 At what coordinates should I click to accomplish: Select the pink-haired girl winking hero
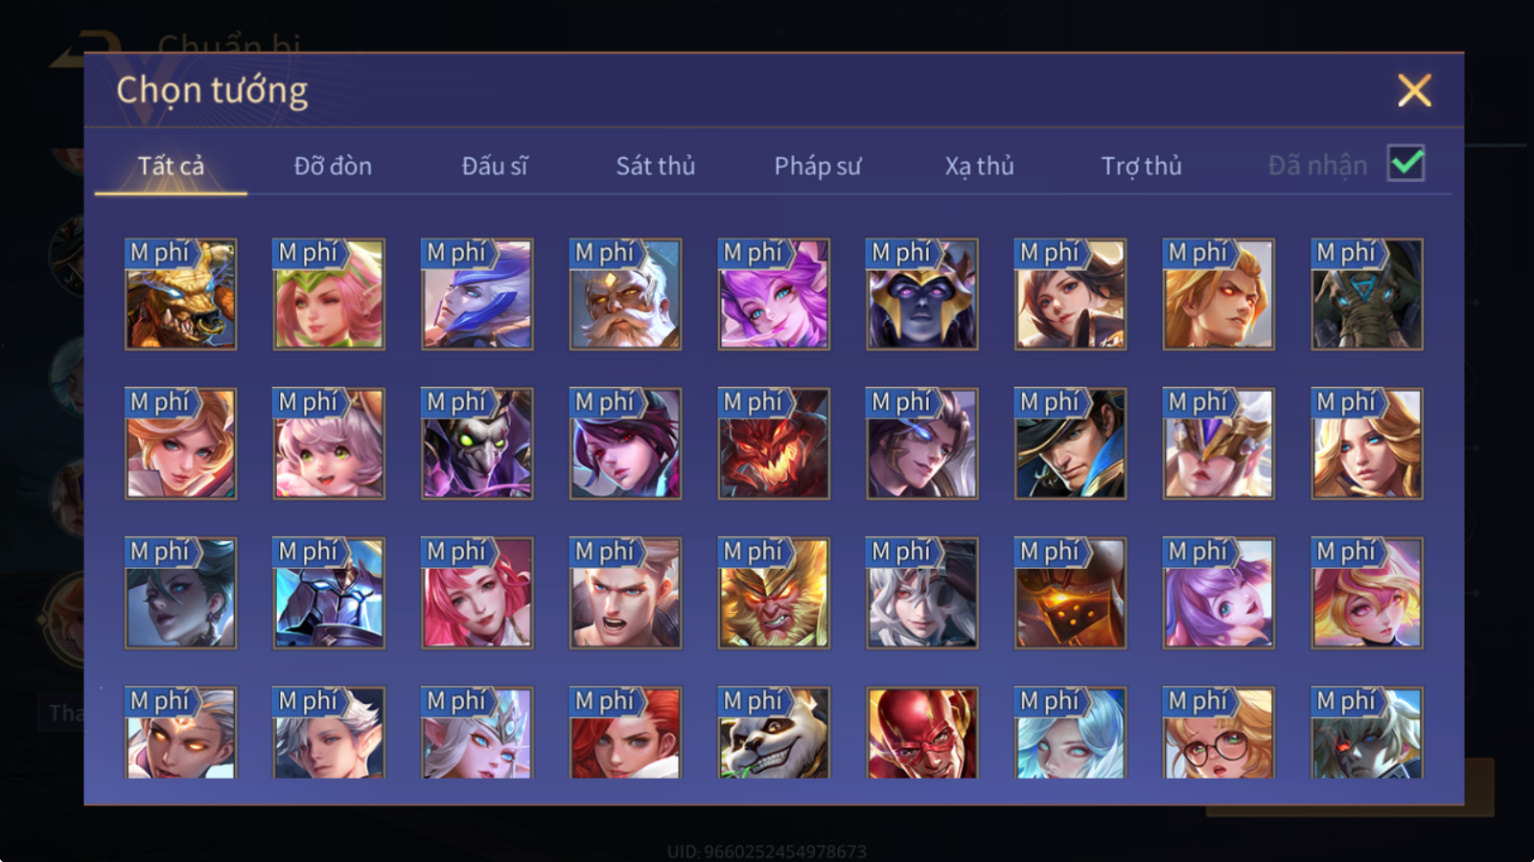329,294
